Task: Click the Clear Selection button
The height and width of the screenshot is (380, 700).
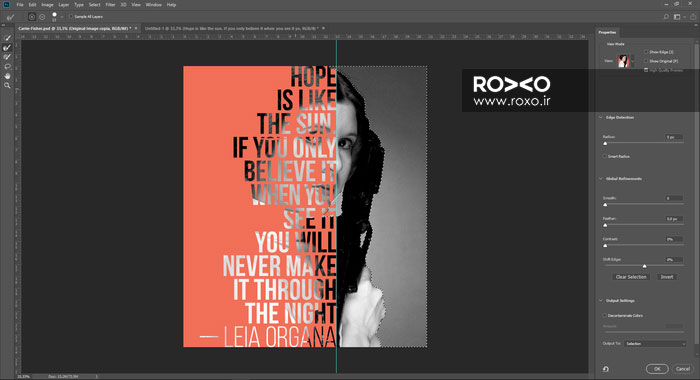Action: point(631,277)
